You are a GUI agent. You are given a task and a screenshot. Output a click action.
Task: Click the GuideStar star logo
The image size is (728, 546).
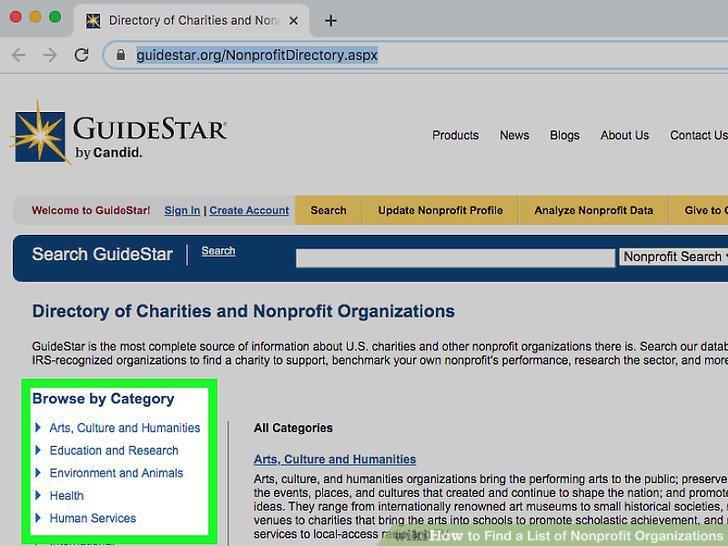(40, 134)
